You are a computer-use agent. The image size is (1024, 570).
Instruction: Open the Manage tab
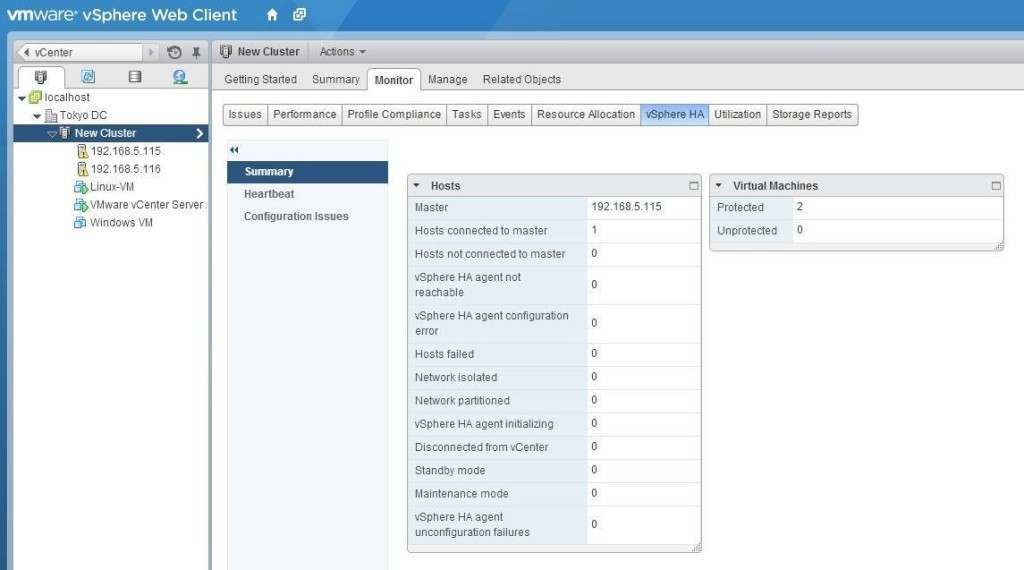click(x=447, y=79)
